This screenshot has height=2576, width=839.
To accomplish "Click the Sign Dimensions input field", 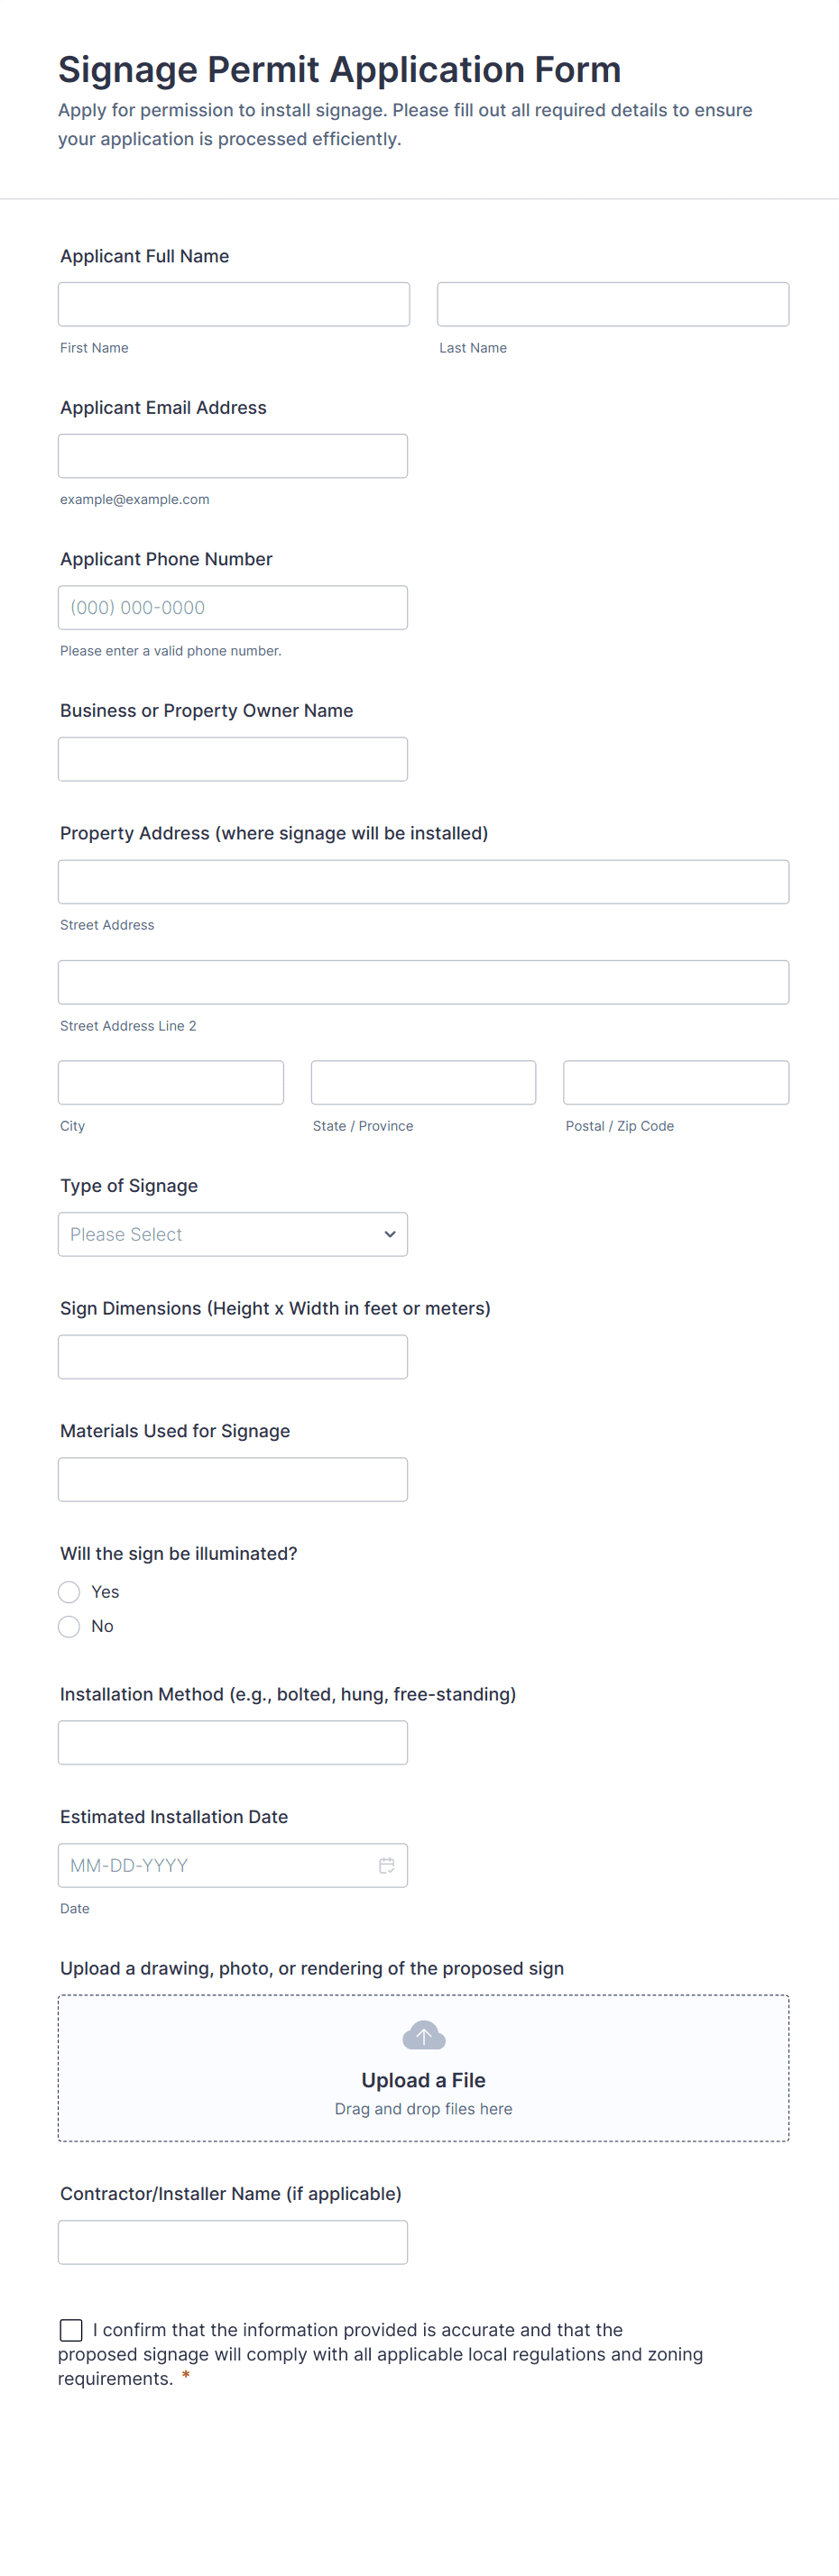I will tap(232, 1357).
